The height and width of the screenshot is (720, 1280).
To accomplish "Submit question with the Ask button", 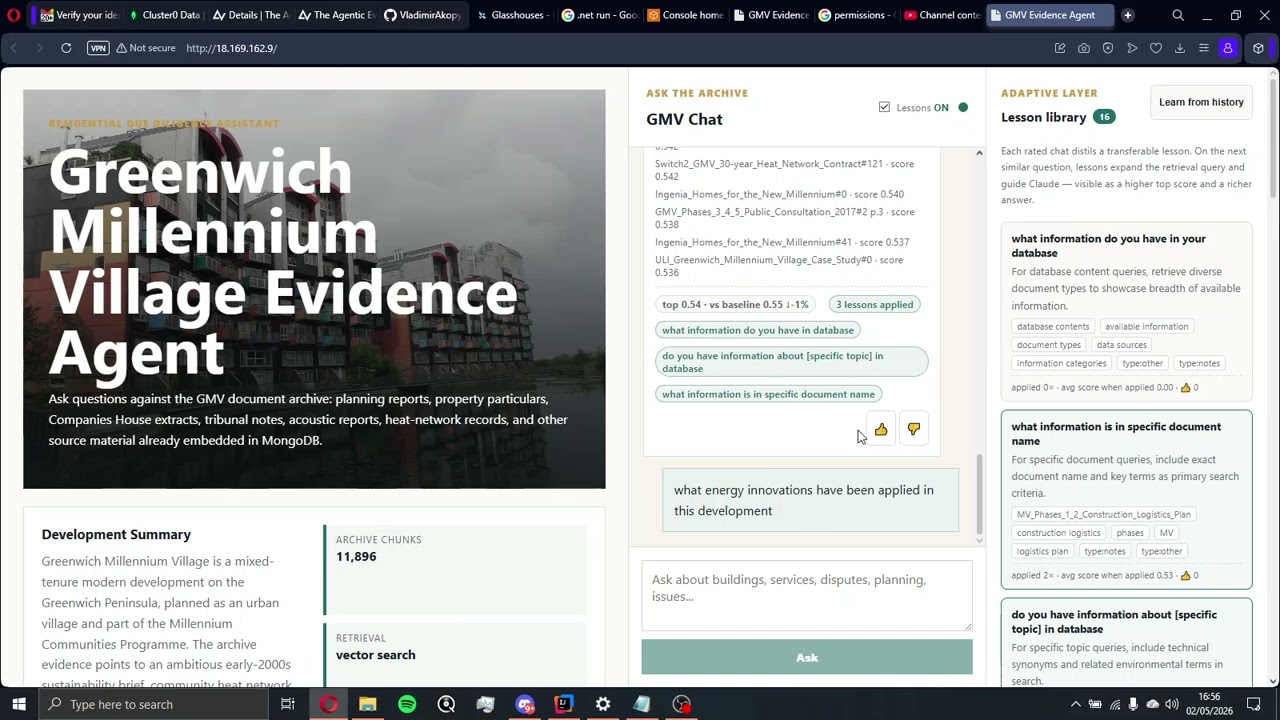I will 807,657.
